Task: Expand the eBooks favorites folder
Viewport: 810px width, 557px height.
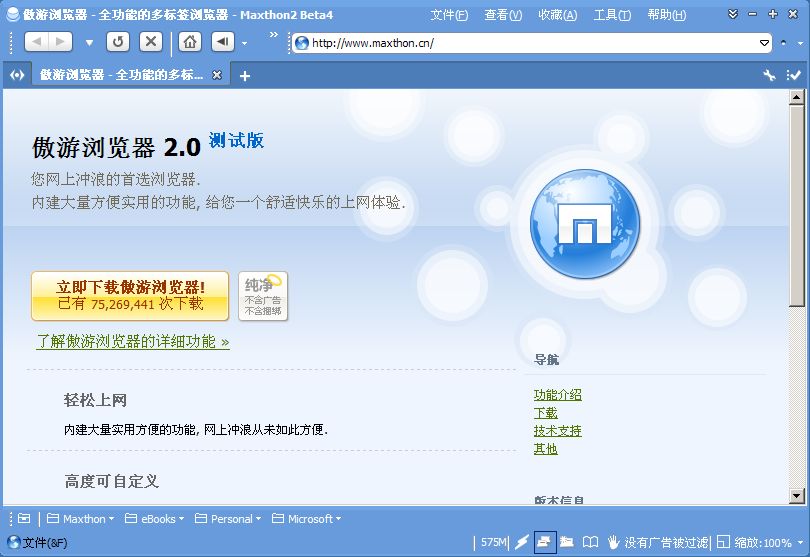Action: (x=154, y=519)
